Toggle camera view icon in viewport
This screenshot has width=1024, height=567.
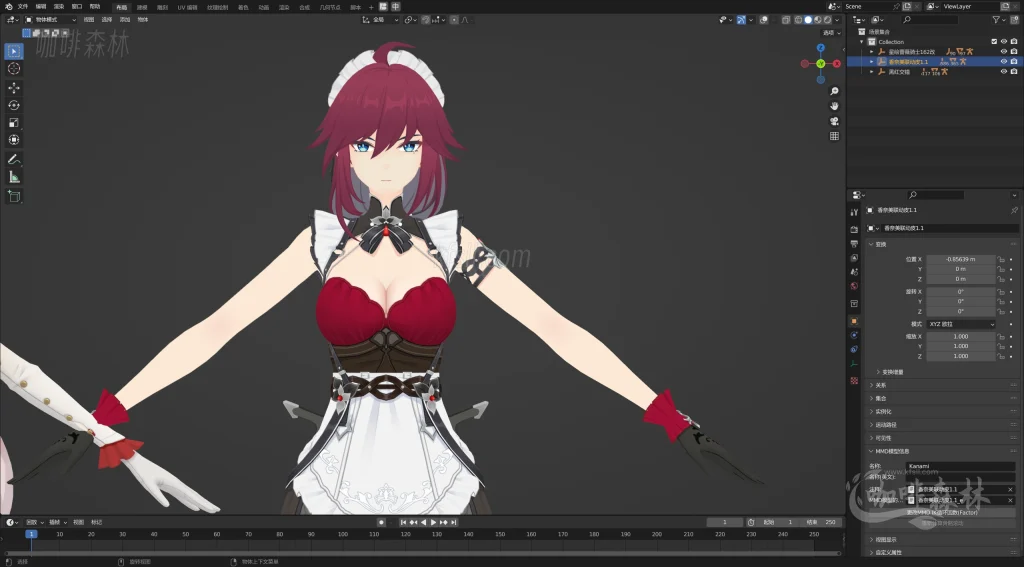[x=834, y=121]
